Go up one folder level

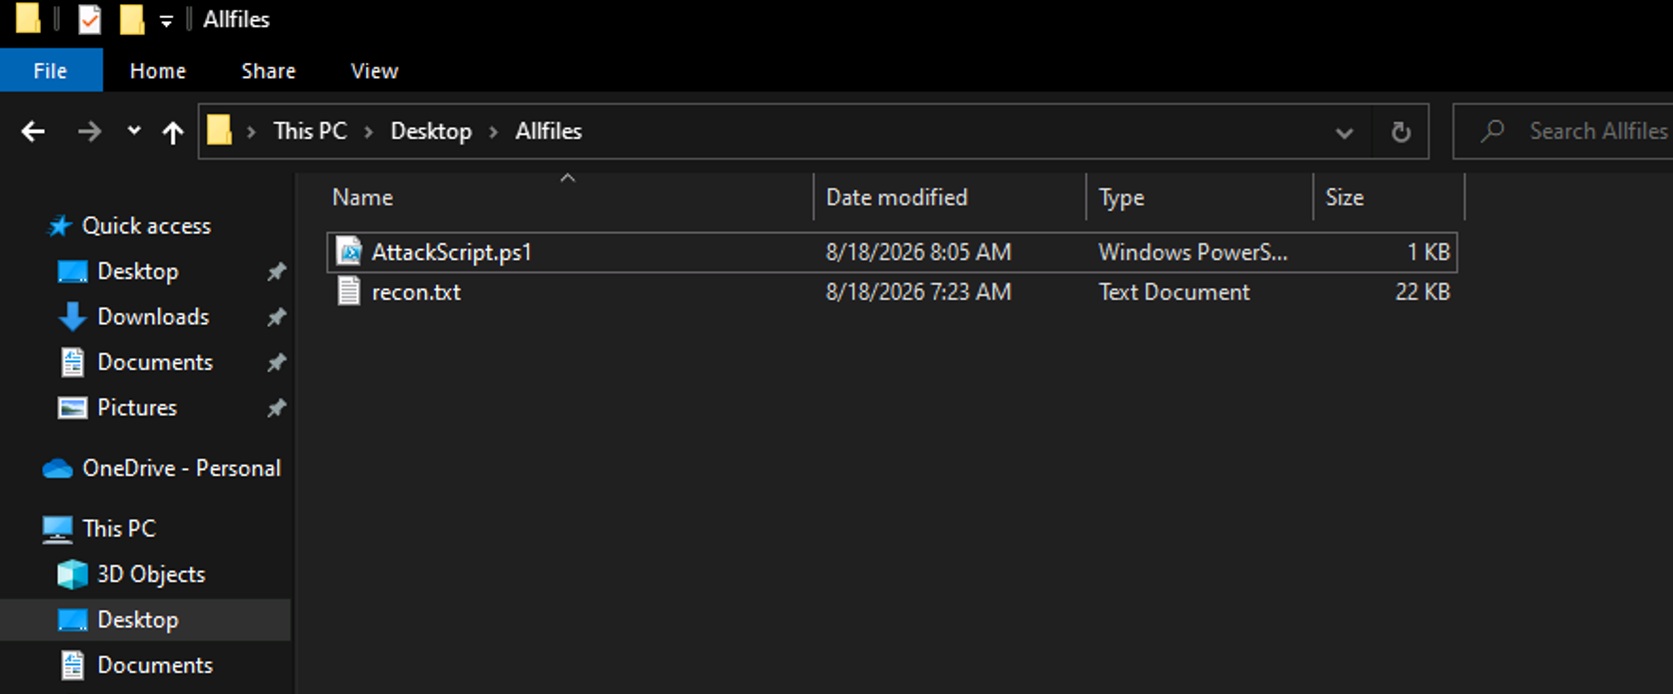(173, 132)
